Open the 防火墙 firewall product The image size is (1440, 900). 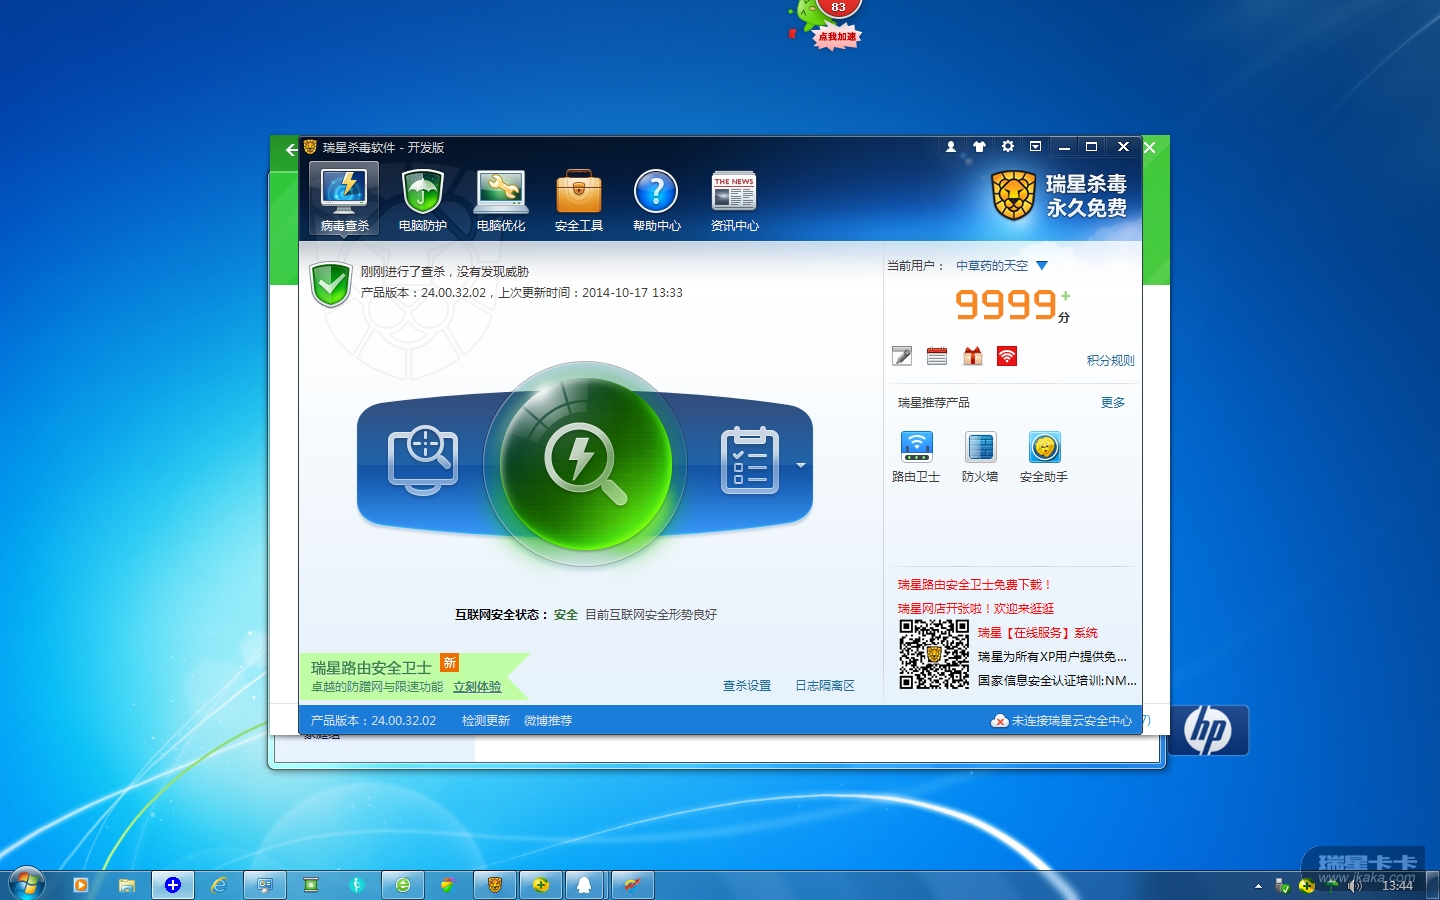pyautogui.click(x=980, y=457)
